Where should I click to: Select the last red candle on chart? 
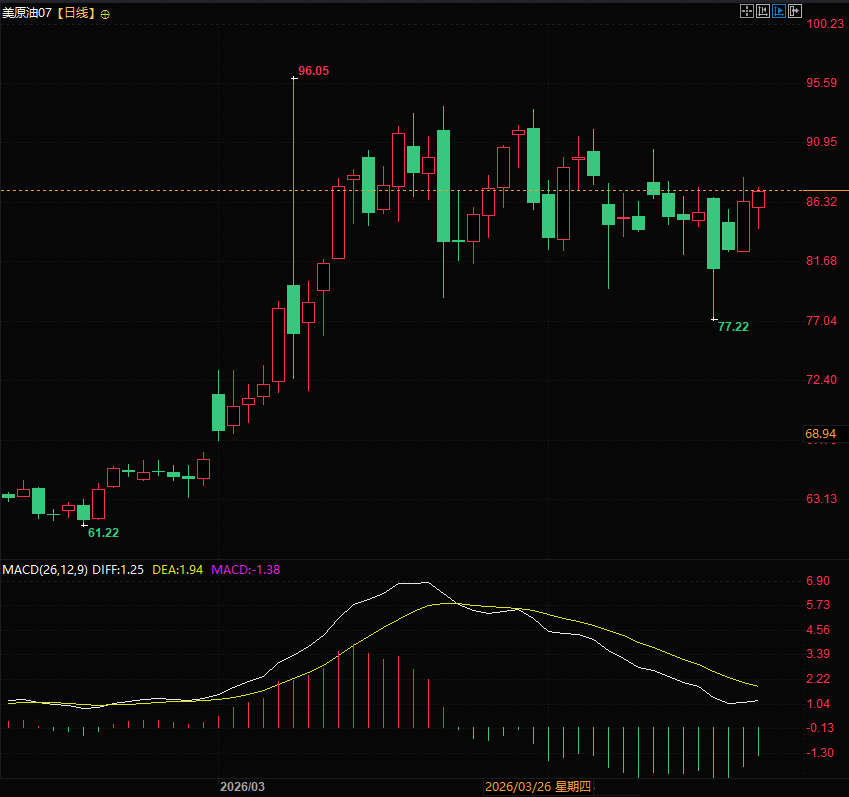click(758, 199)
